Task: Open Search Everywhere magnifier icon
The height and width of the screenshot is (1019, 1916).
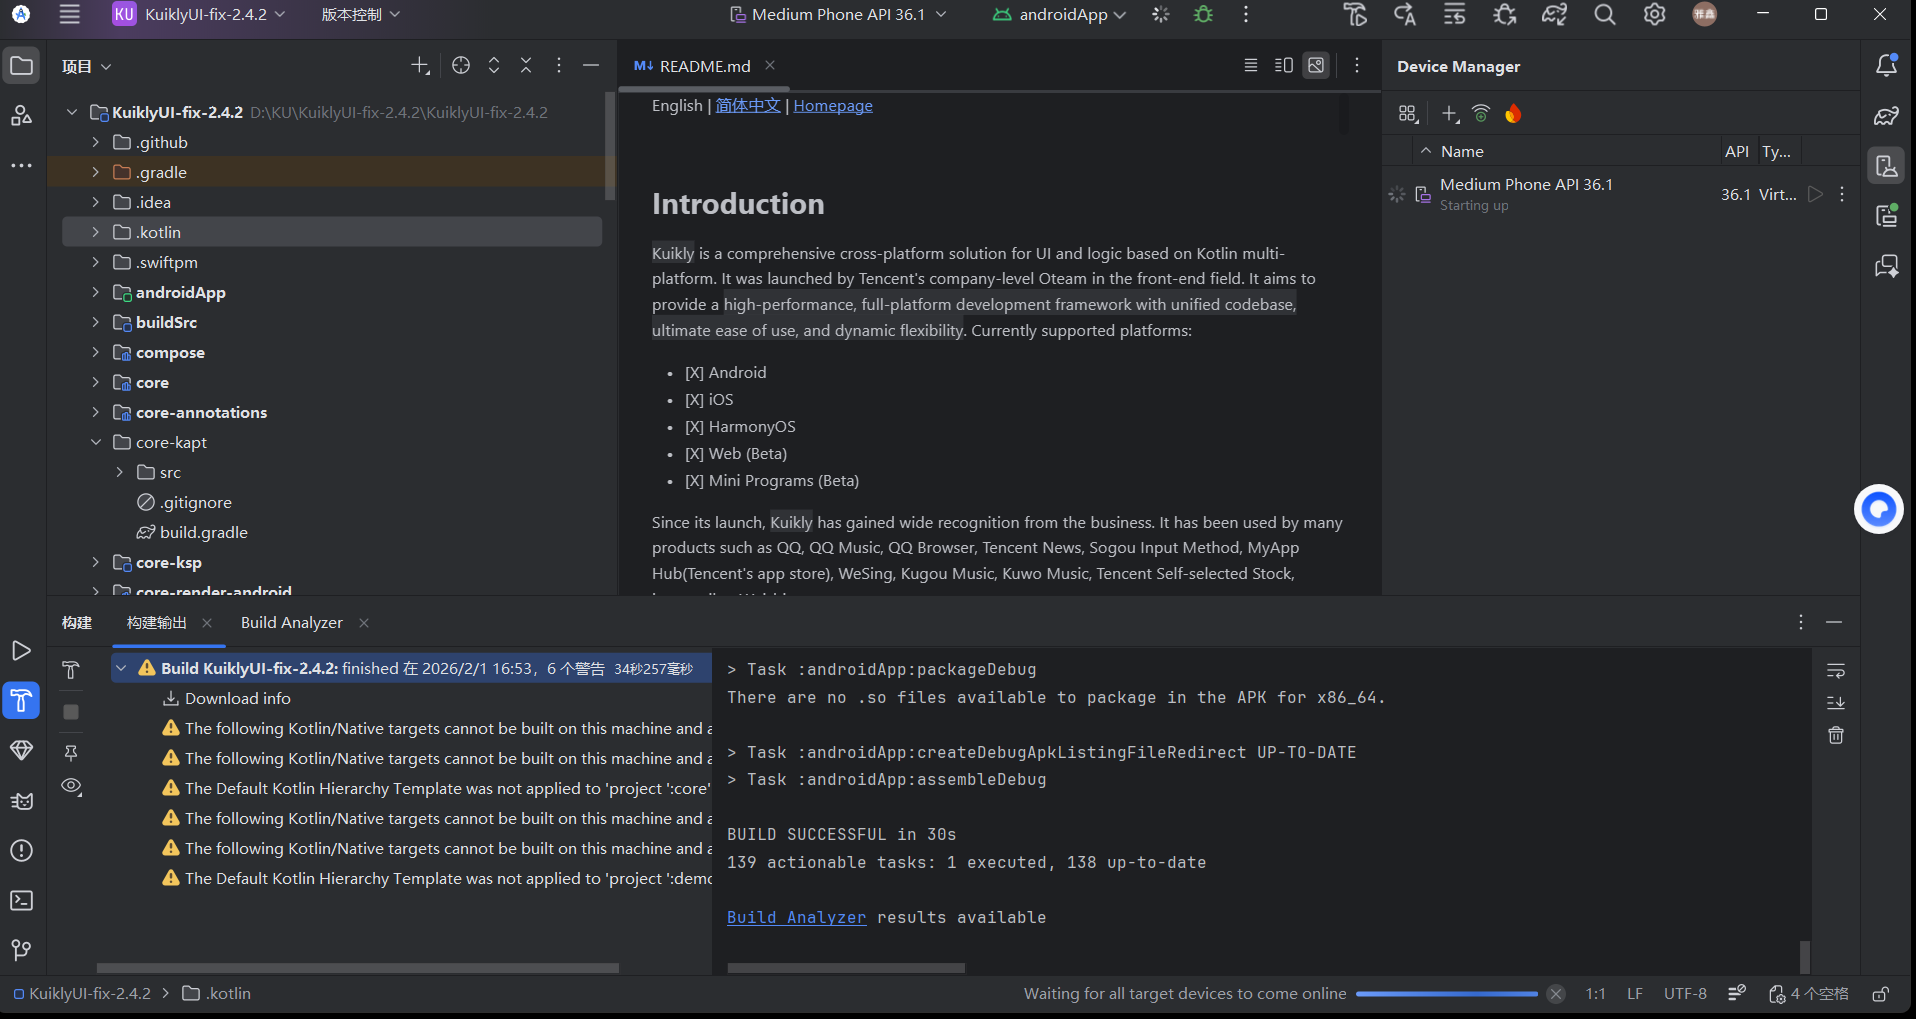Action: (x=1605, y=14)
